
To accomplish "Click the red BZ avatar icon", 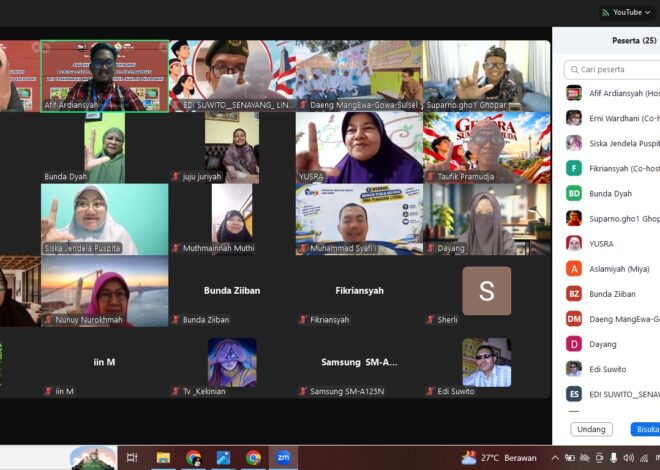I will point(574,294).
